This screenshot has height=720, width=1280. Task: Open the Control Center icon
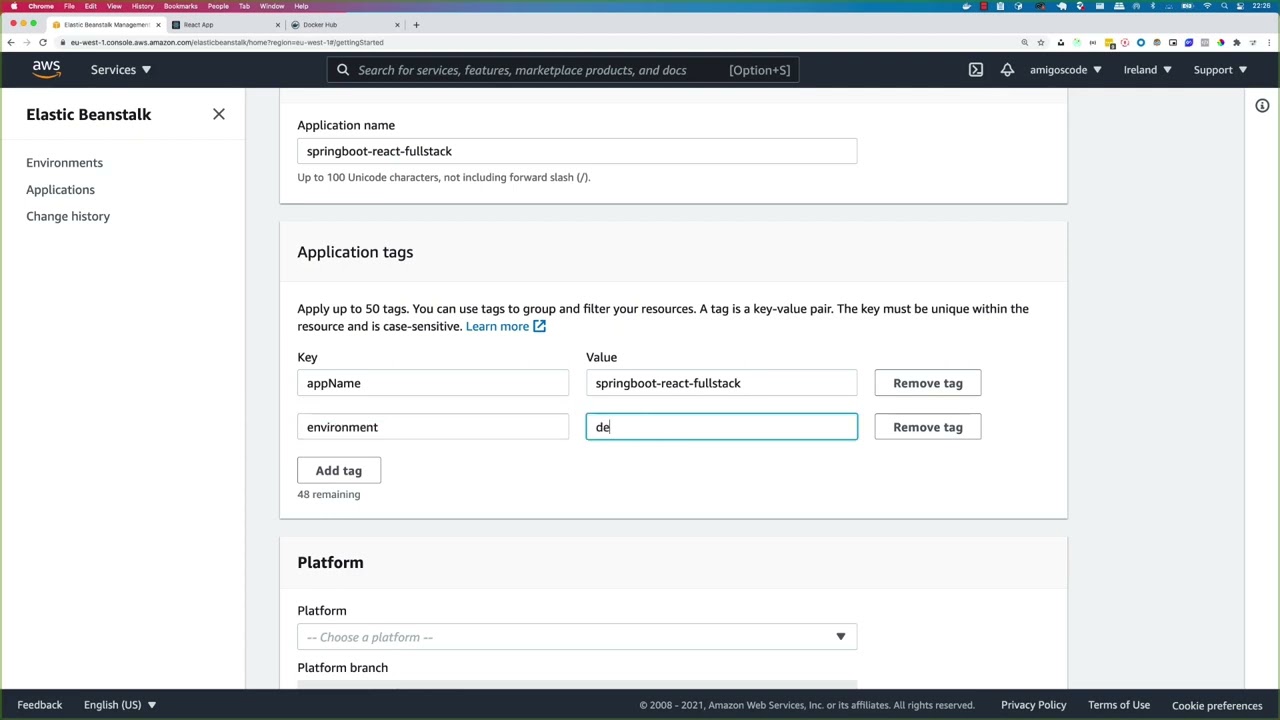[1241, 6]
